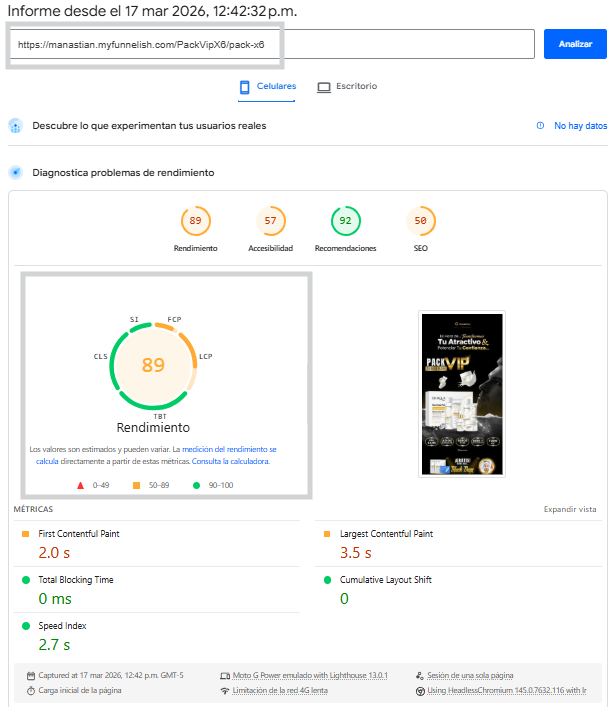Image resolution: width=612 pixels, height=707 pixels.
Task: Switch to the Escritorio tab
Action: tap(347, 87)
